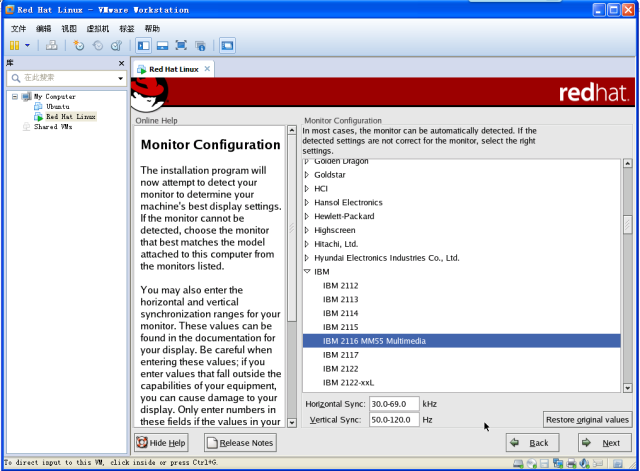The width and height of the screenshot is (640, 471).
Task: Take a snapshot with the snapshot icon
Action: [78, 45]
